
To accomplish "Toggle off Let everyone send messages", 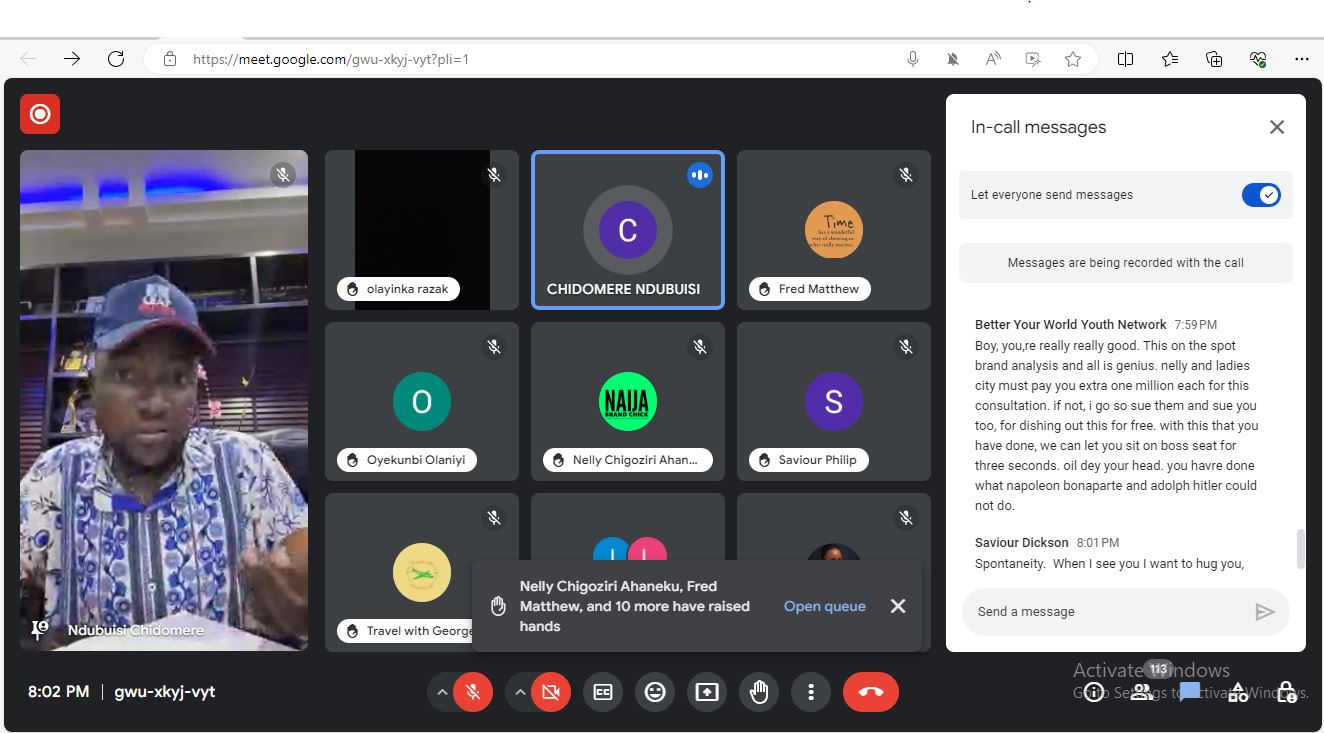I will point(1260,195).
